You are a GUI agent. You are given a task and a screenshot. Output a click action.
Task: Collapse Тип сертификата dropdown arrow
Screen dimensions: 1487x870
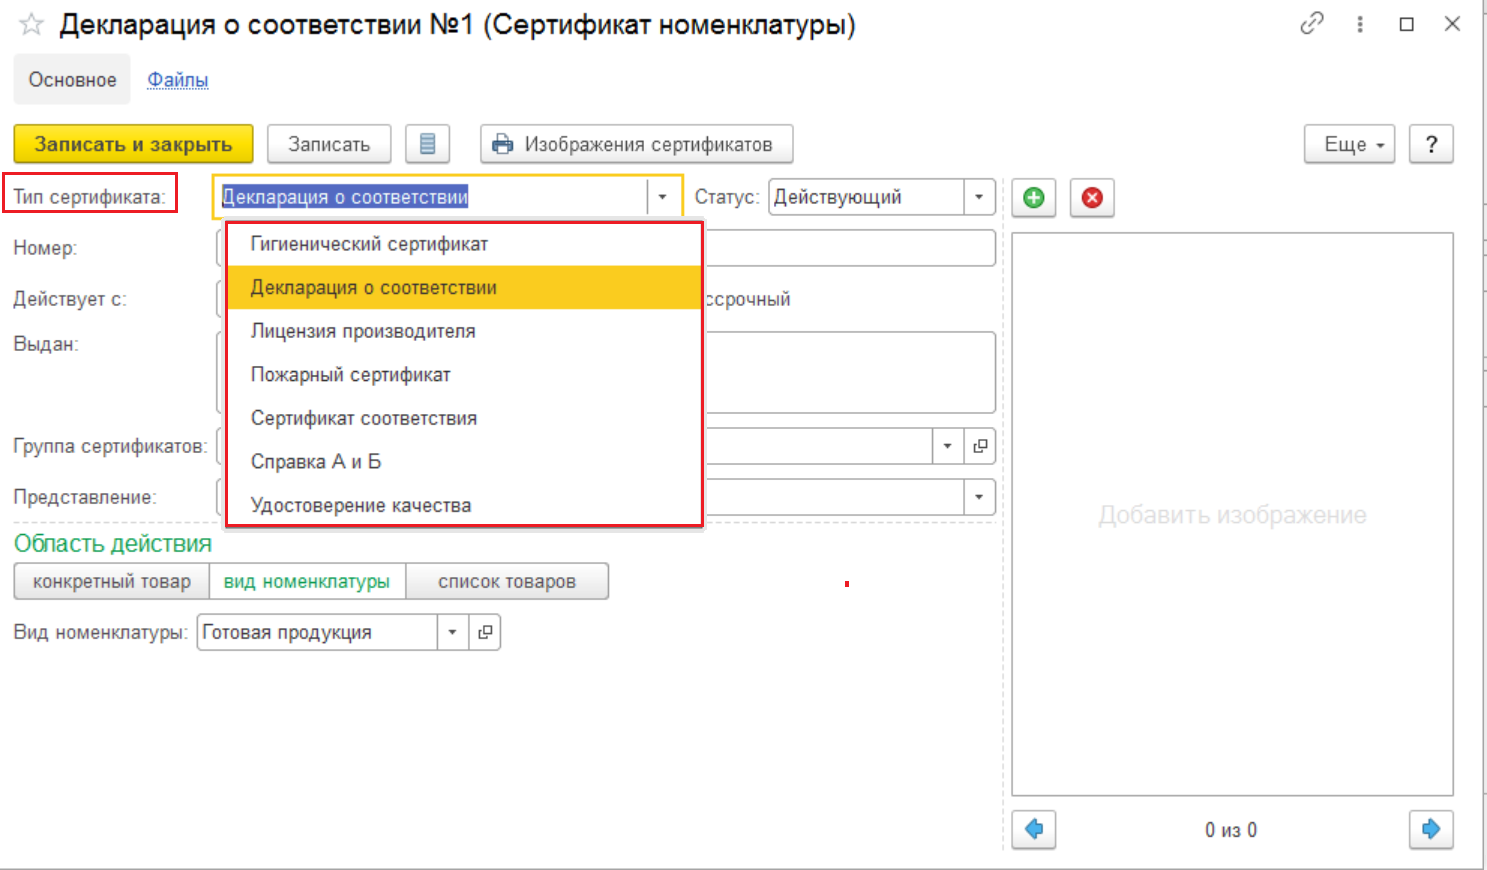pos(662,197)
